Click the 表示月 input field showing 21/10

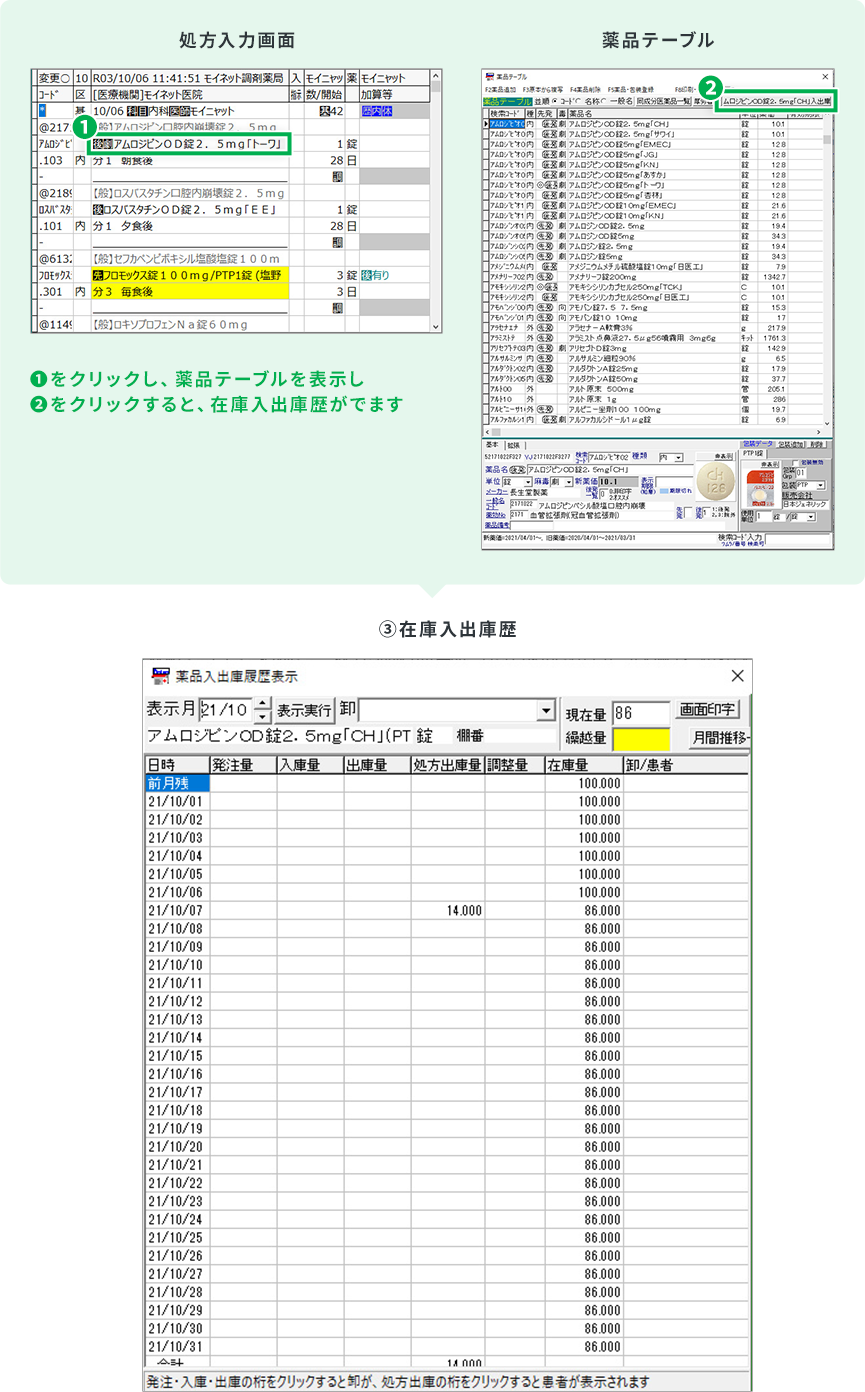(227, 710)
